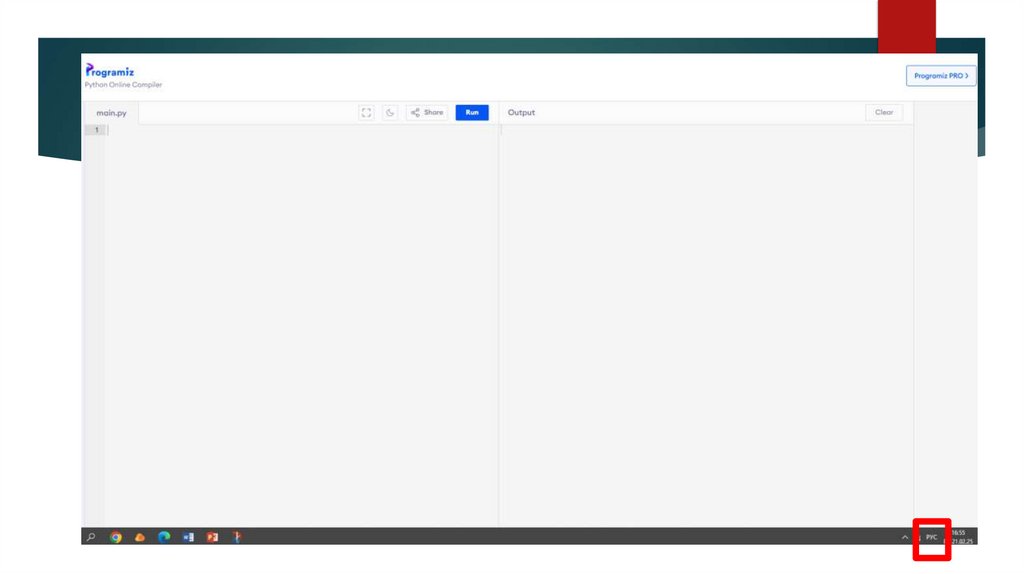Viewport: 1024px width, 574px height.
Task: Run the Python code
Action: coord(472,112)
